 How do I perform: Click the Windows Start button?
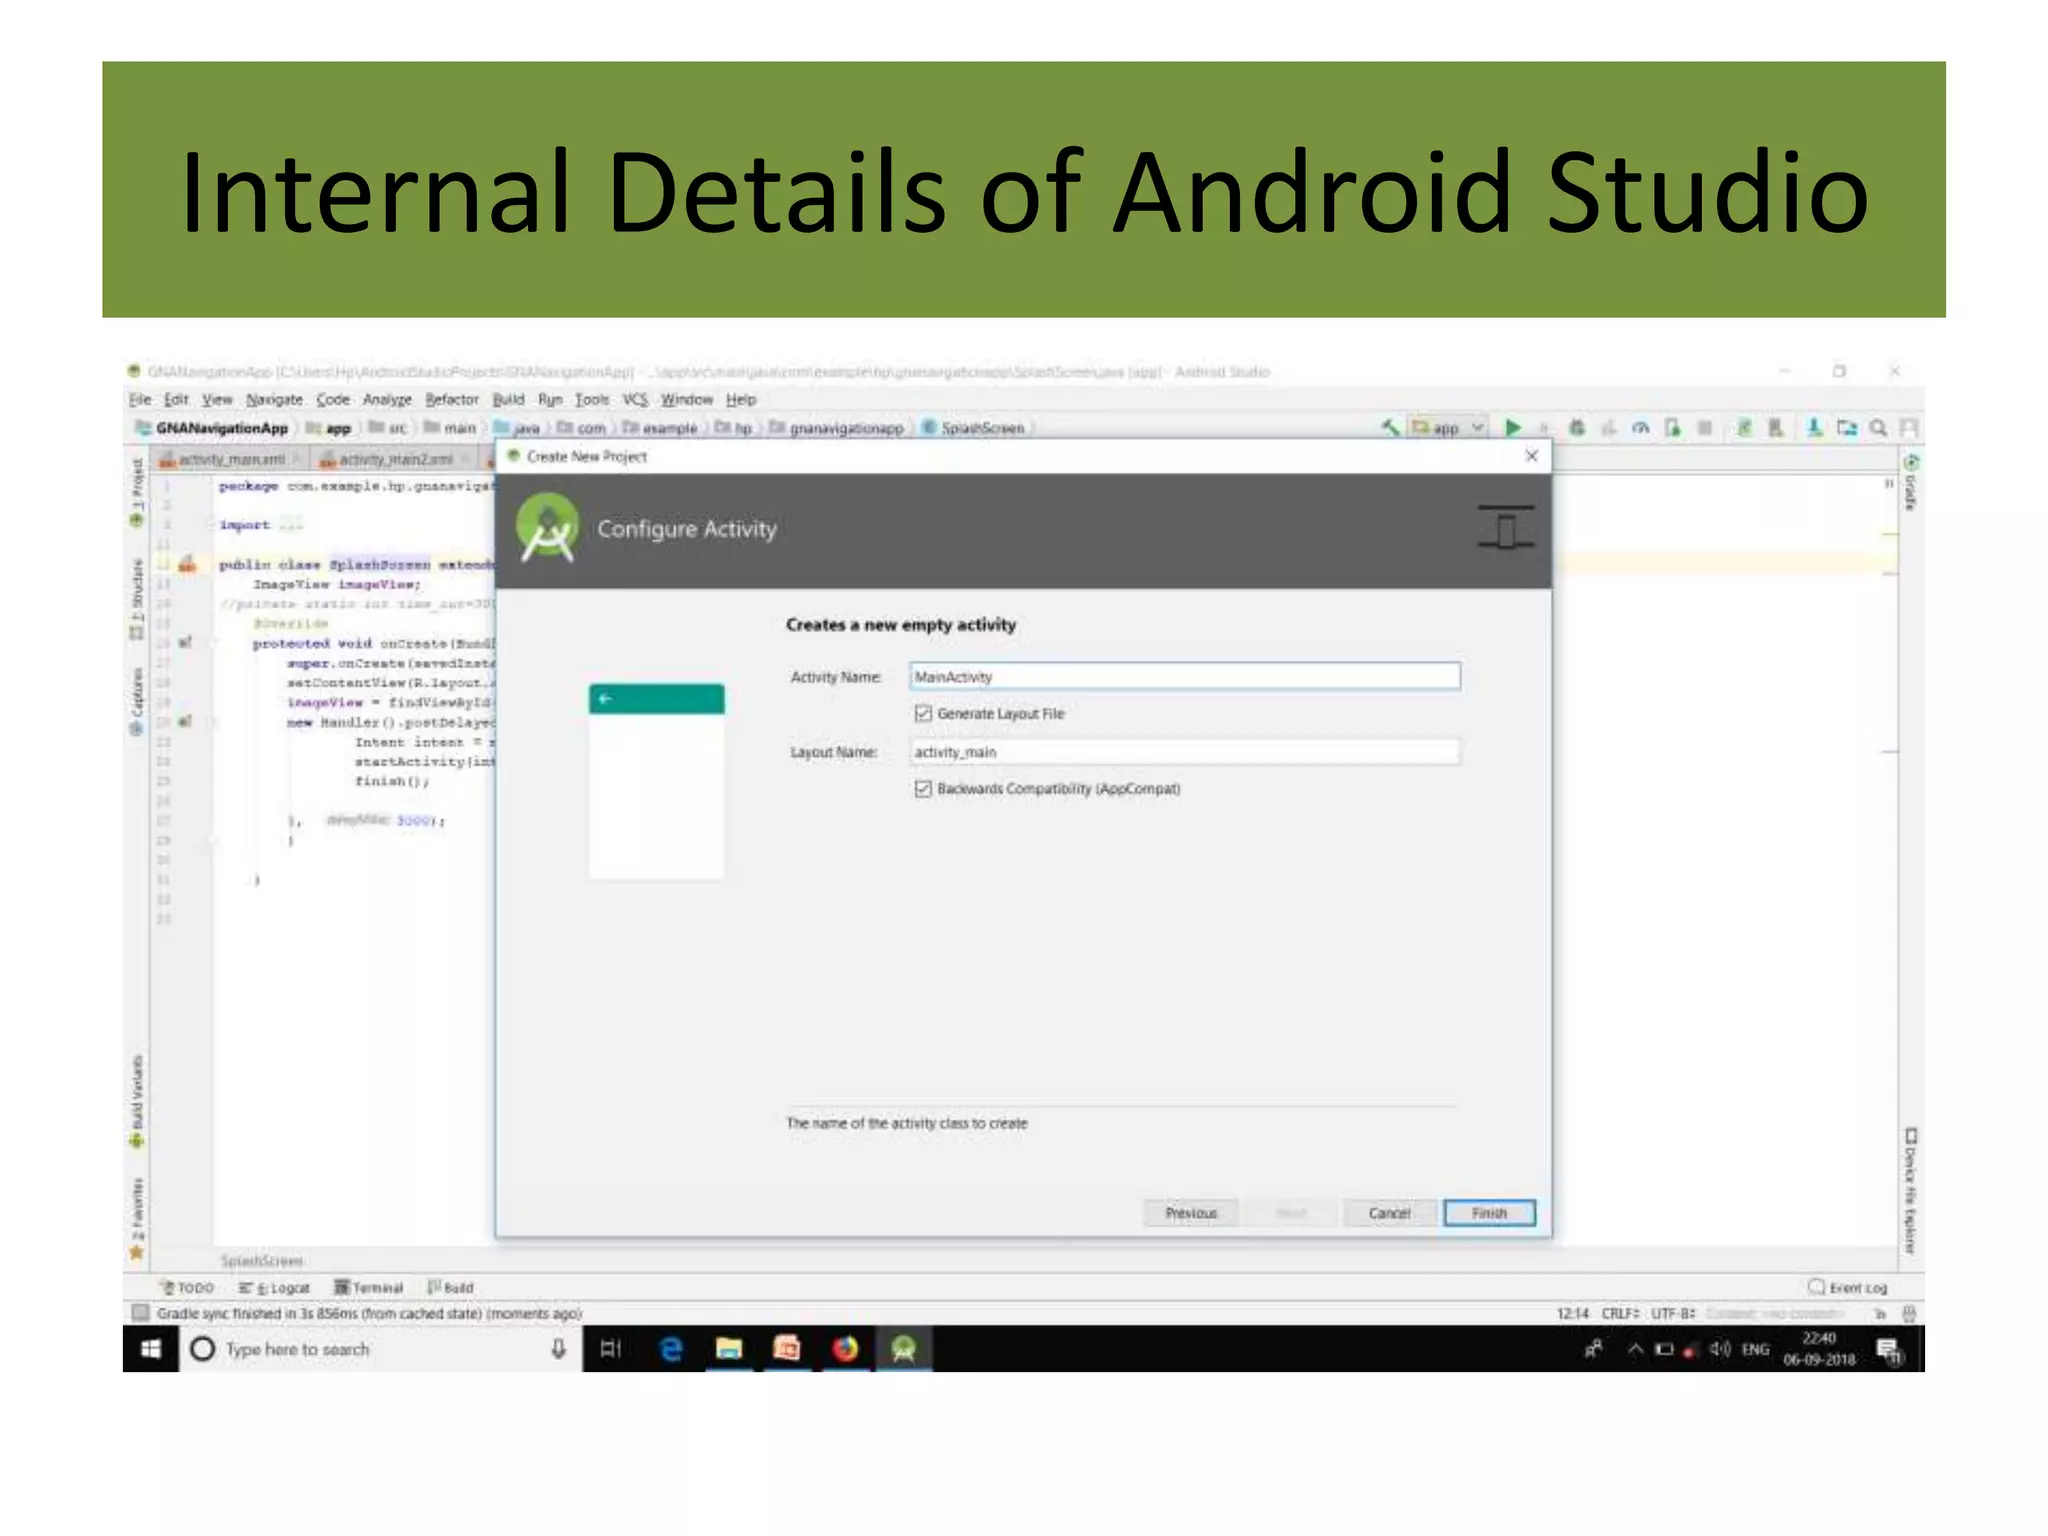coord(151,1349)
